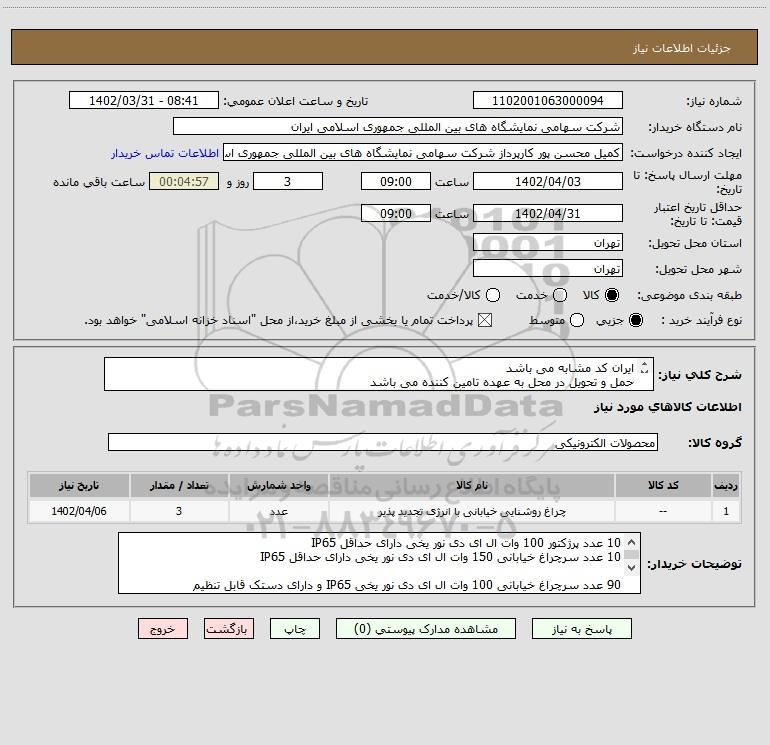Click the row number cell 1
The image size is (770, 745).
click(x=726, y=511)
